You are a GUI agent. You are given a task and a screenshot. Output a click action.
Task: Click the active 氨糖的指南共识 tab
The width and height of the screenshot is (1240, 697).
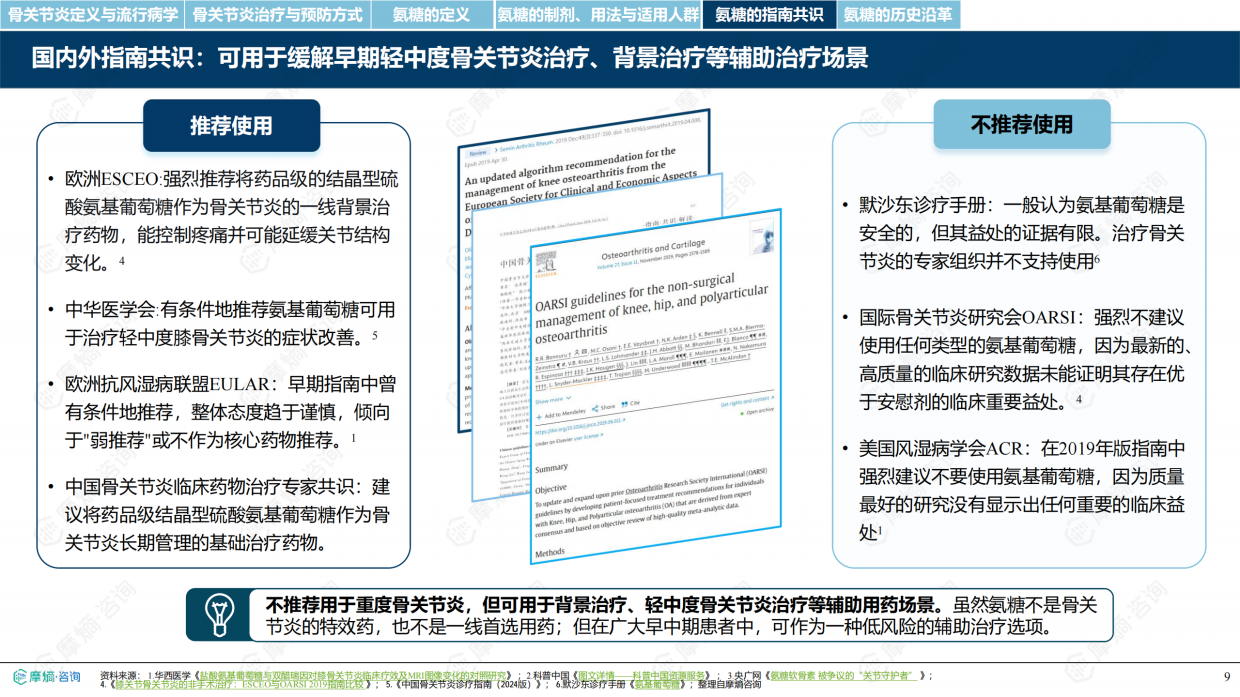pyautogui.click(x=770, y=14)
